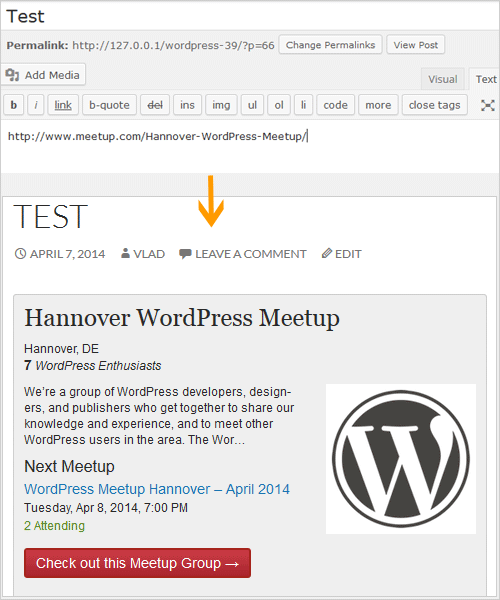This screenshot has height=600, width=500.
Task: Click the 'Tuesday, Apr 8, 2014, 7:00 PM' text
Action: click(x=106, y=508)
